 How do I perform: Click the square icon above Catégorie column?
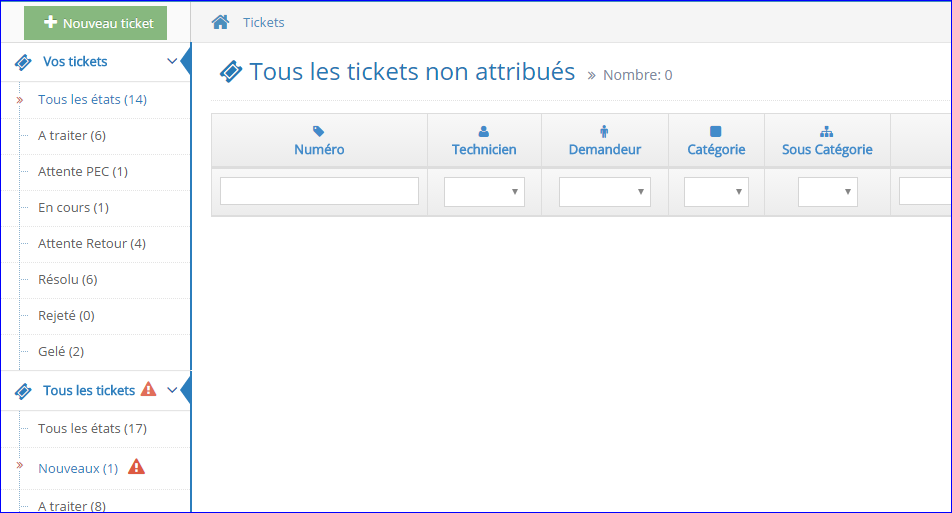[716, 131]
